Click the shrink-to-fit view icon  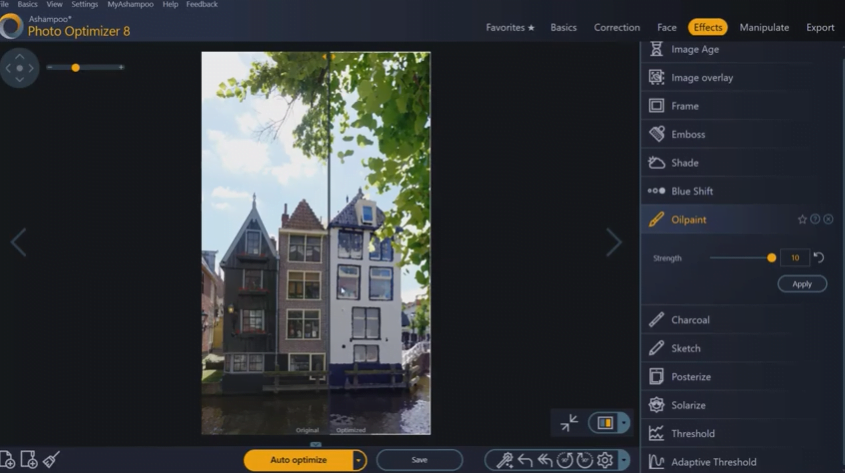click(x=569, y=423)
